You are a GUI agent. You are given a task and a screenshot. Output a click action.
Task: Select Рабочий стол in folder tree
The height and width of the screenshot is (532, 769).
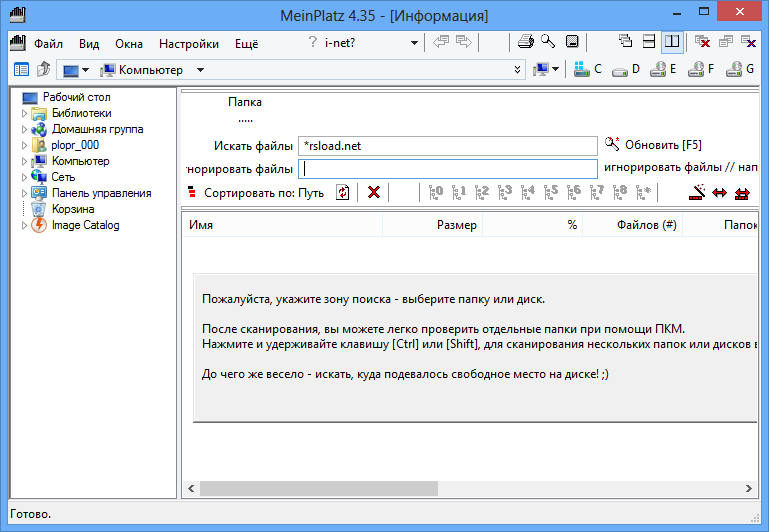pos(77,97)
